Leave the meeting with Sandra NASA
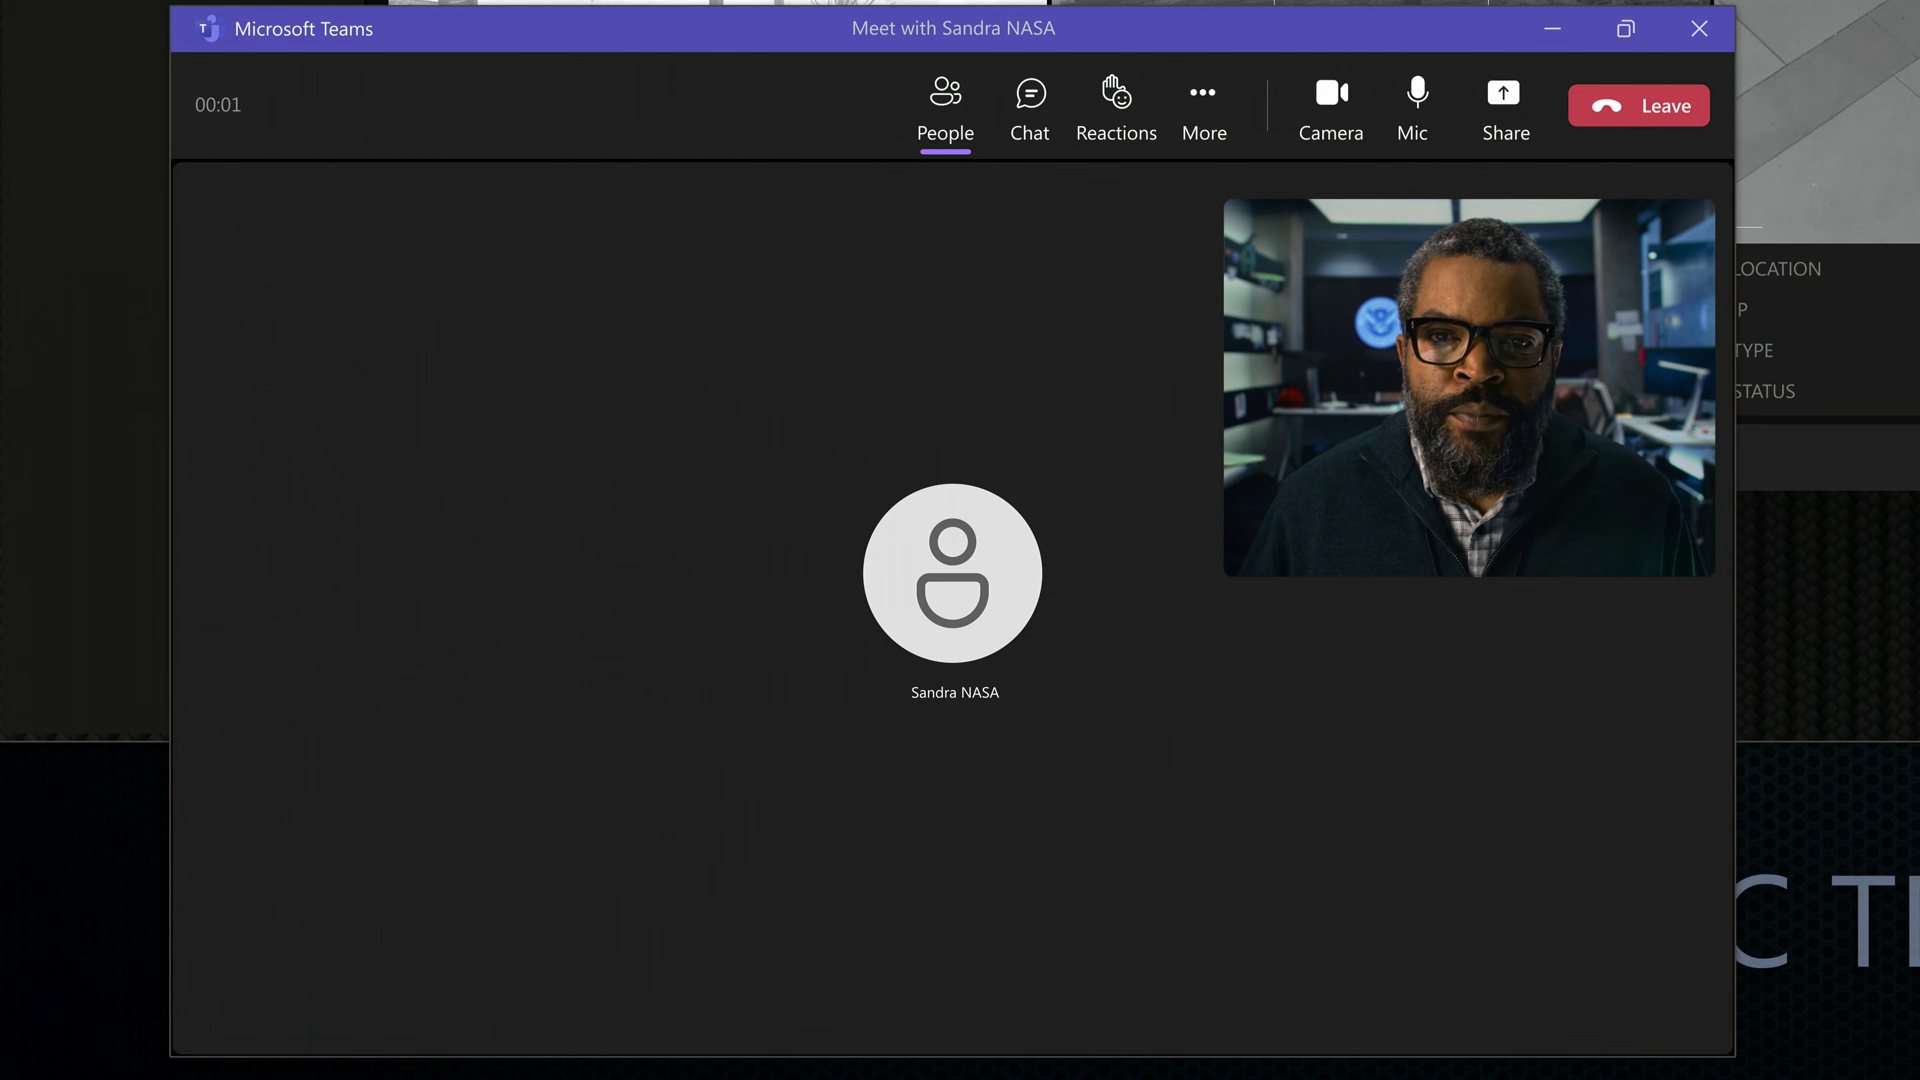The image size is (1920, 1080). [x=1638, y=106]
